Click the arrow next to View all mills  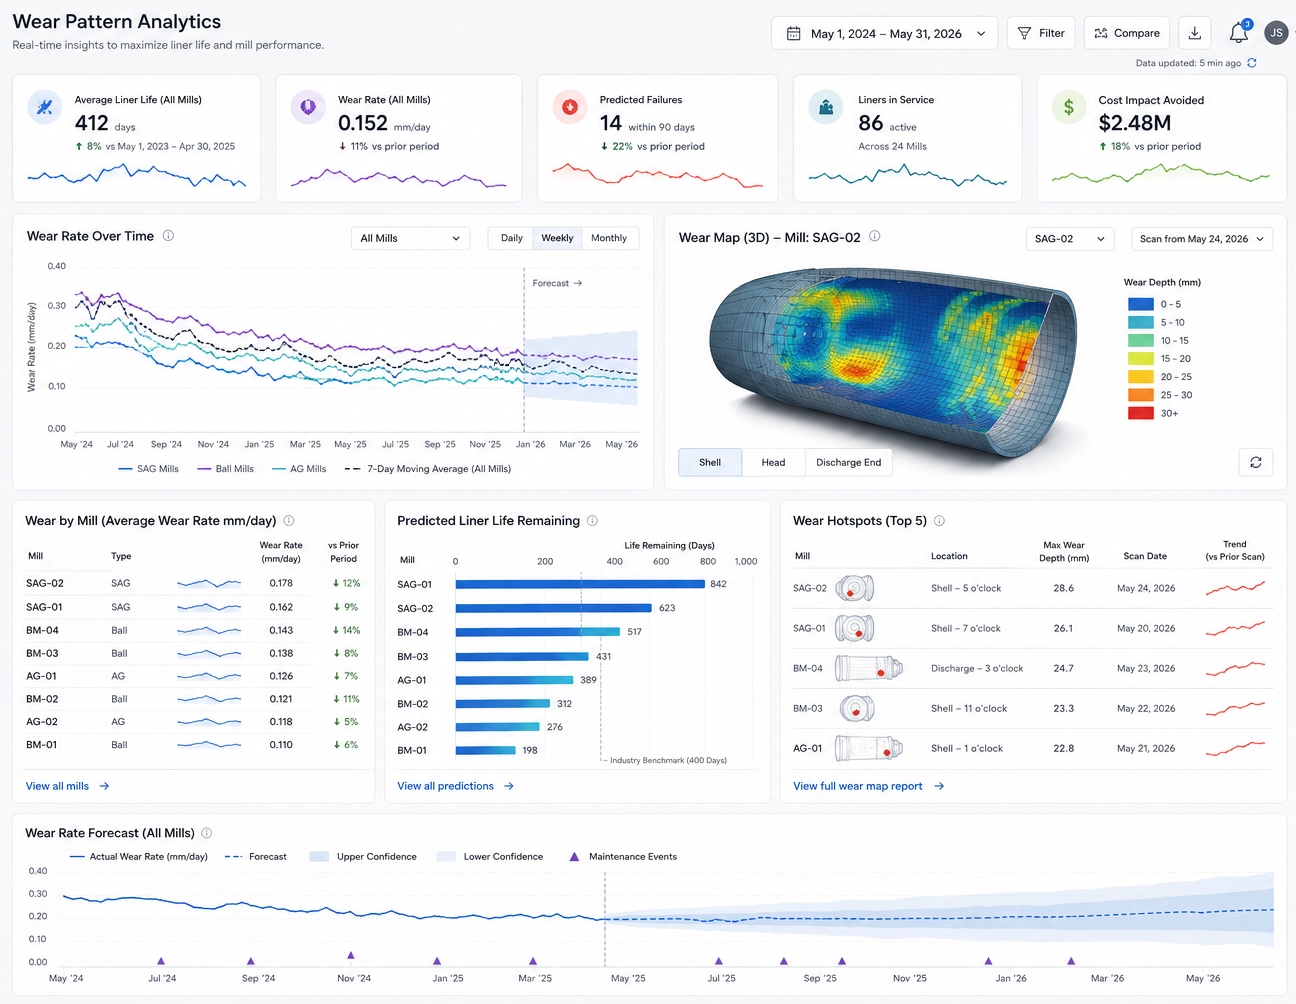tap(104, 786)
